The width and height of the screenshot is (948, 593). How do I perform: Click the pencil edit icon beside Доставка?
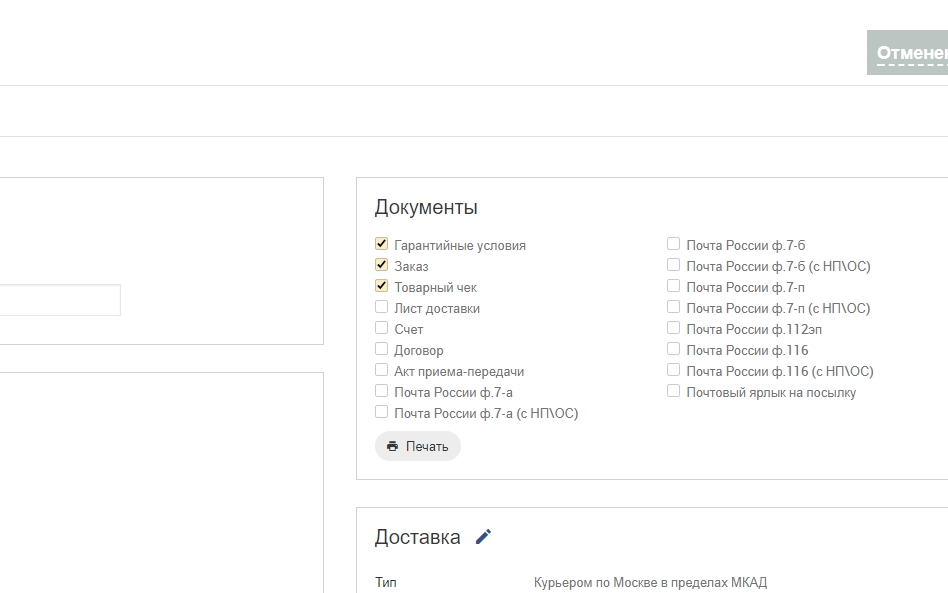(483, 537)
